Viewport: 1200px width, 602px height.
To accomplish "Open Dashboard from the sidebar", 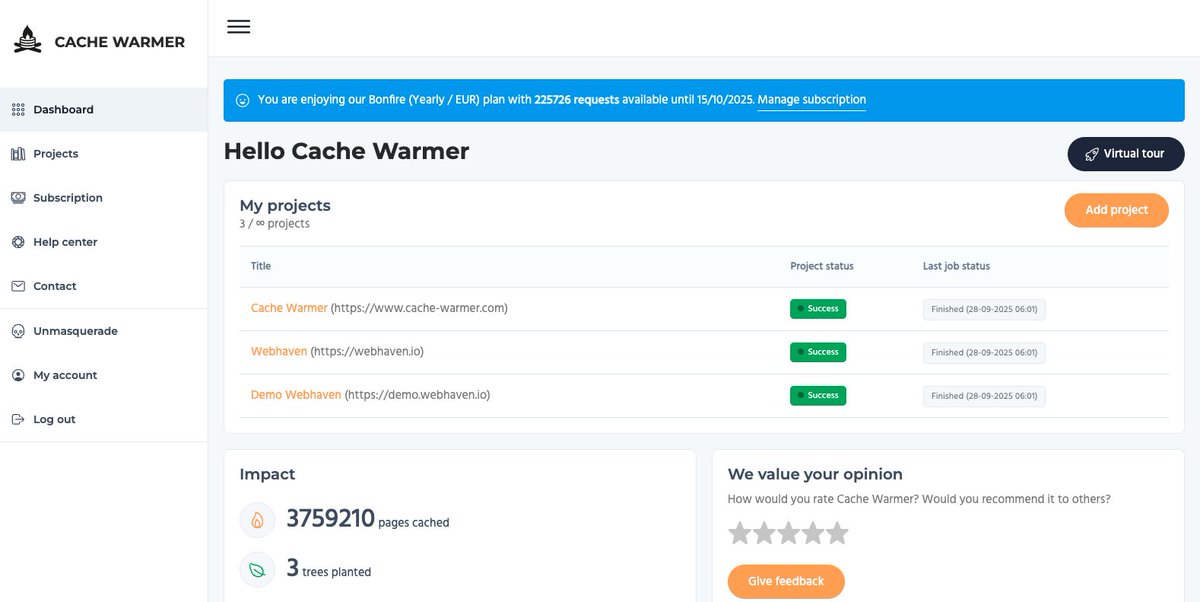I will (104, 110).
